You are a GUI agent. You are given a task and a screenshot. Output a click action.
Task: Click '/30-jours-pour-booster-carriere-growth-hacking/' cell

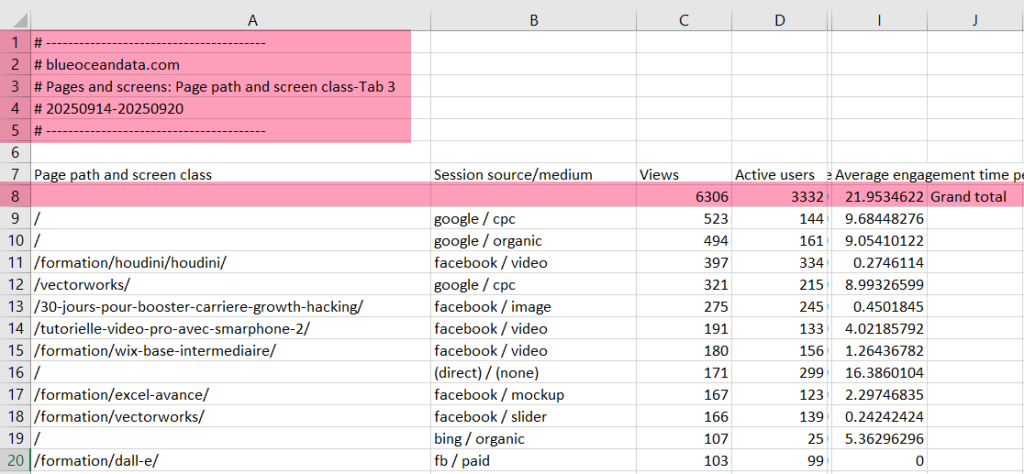pos(231,306)
